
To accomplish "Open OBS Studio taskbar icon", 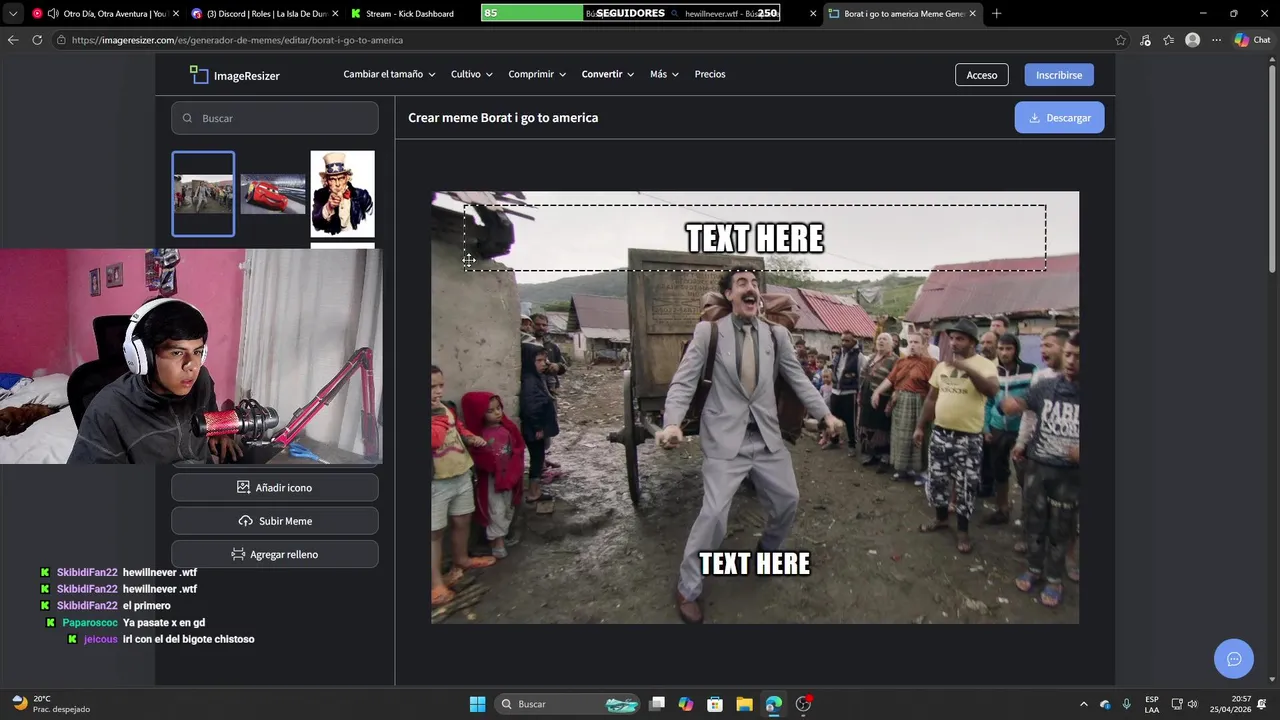I will pos(803,704).
